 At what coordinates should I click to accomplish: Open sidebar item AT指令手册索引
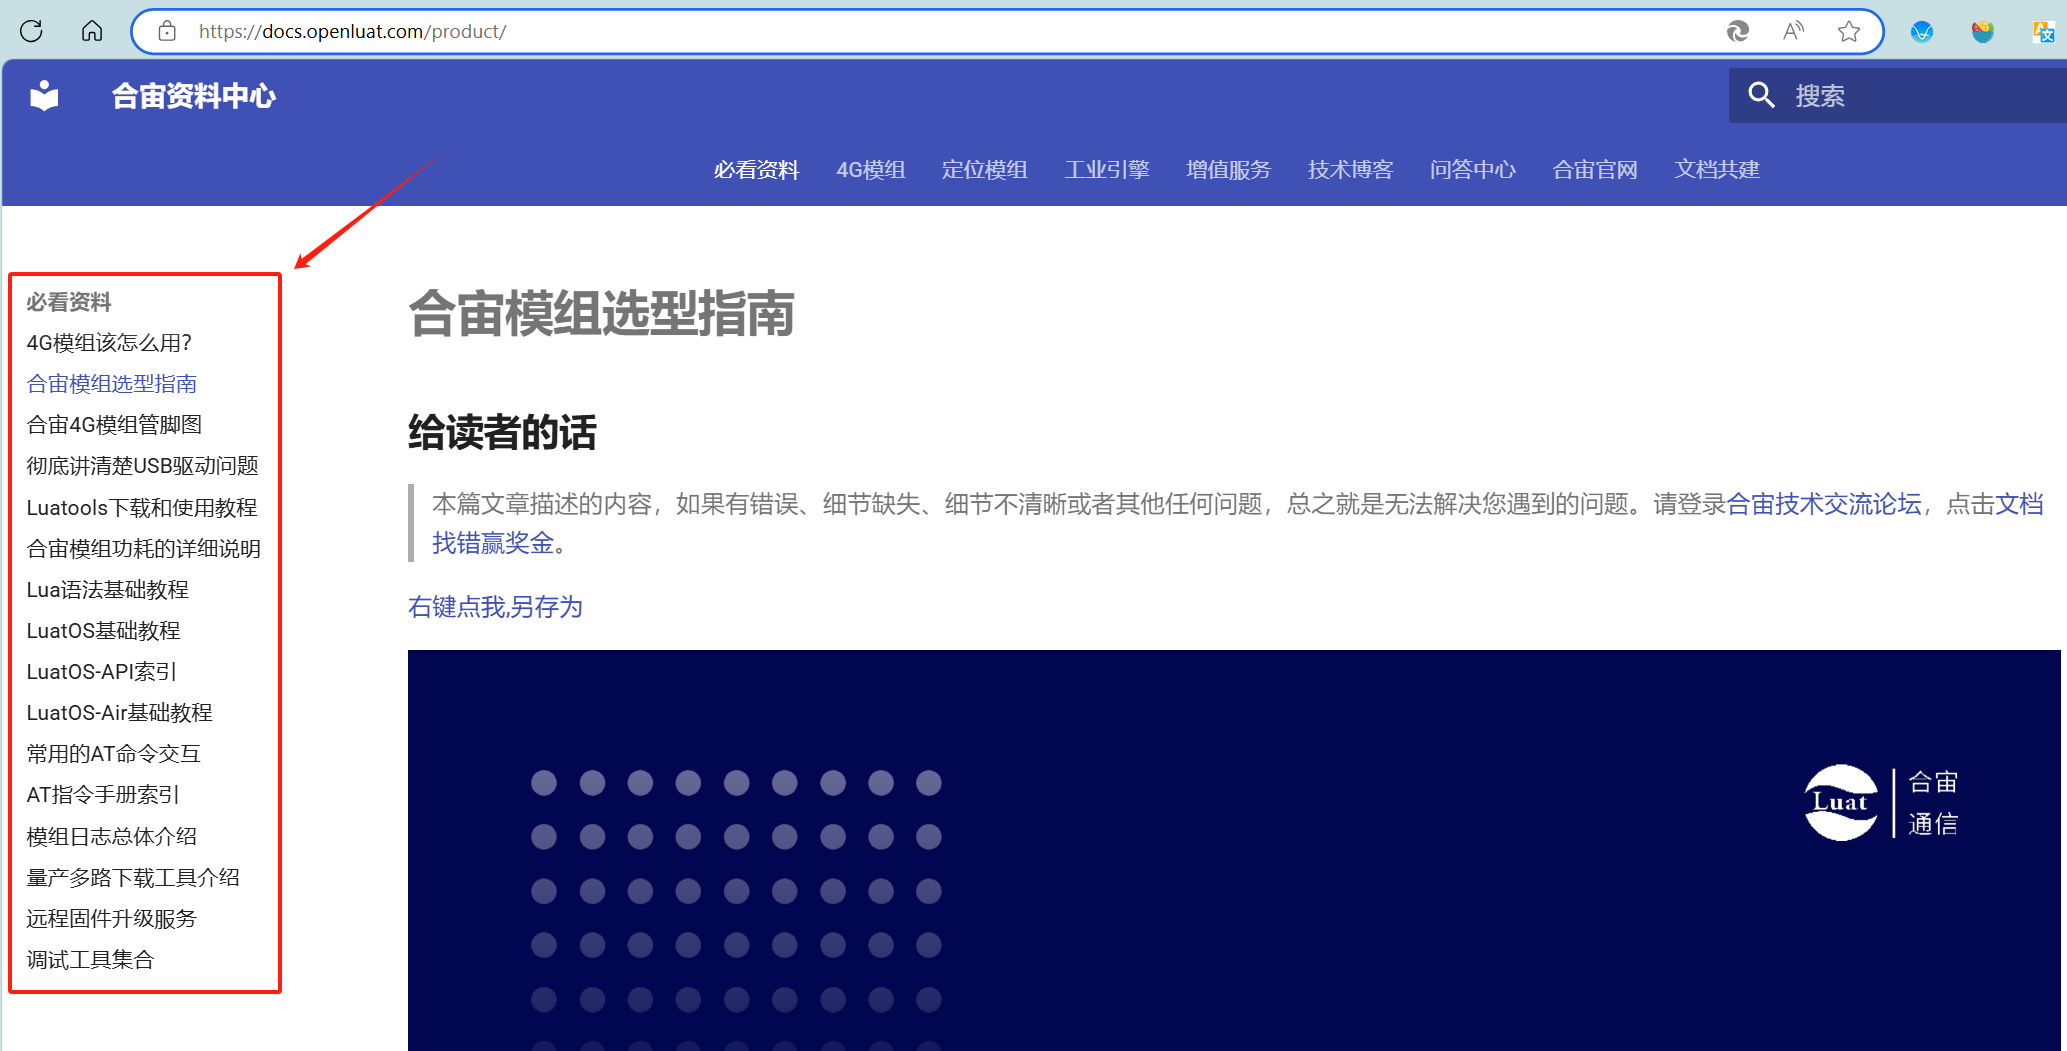tap(103, 795)
